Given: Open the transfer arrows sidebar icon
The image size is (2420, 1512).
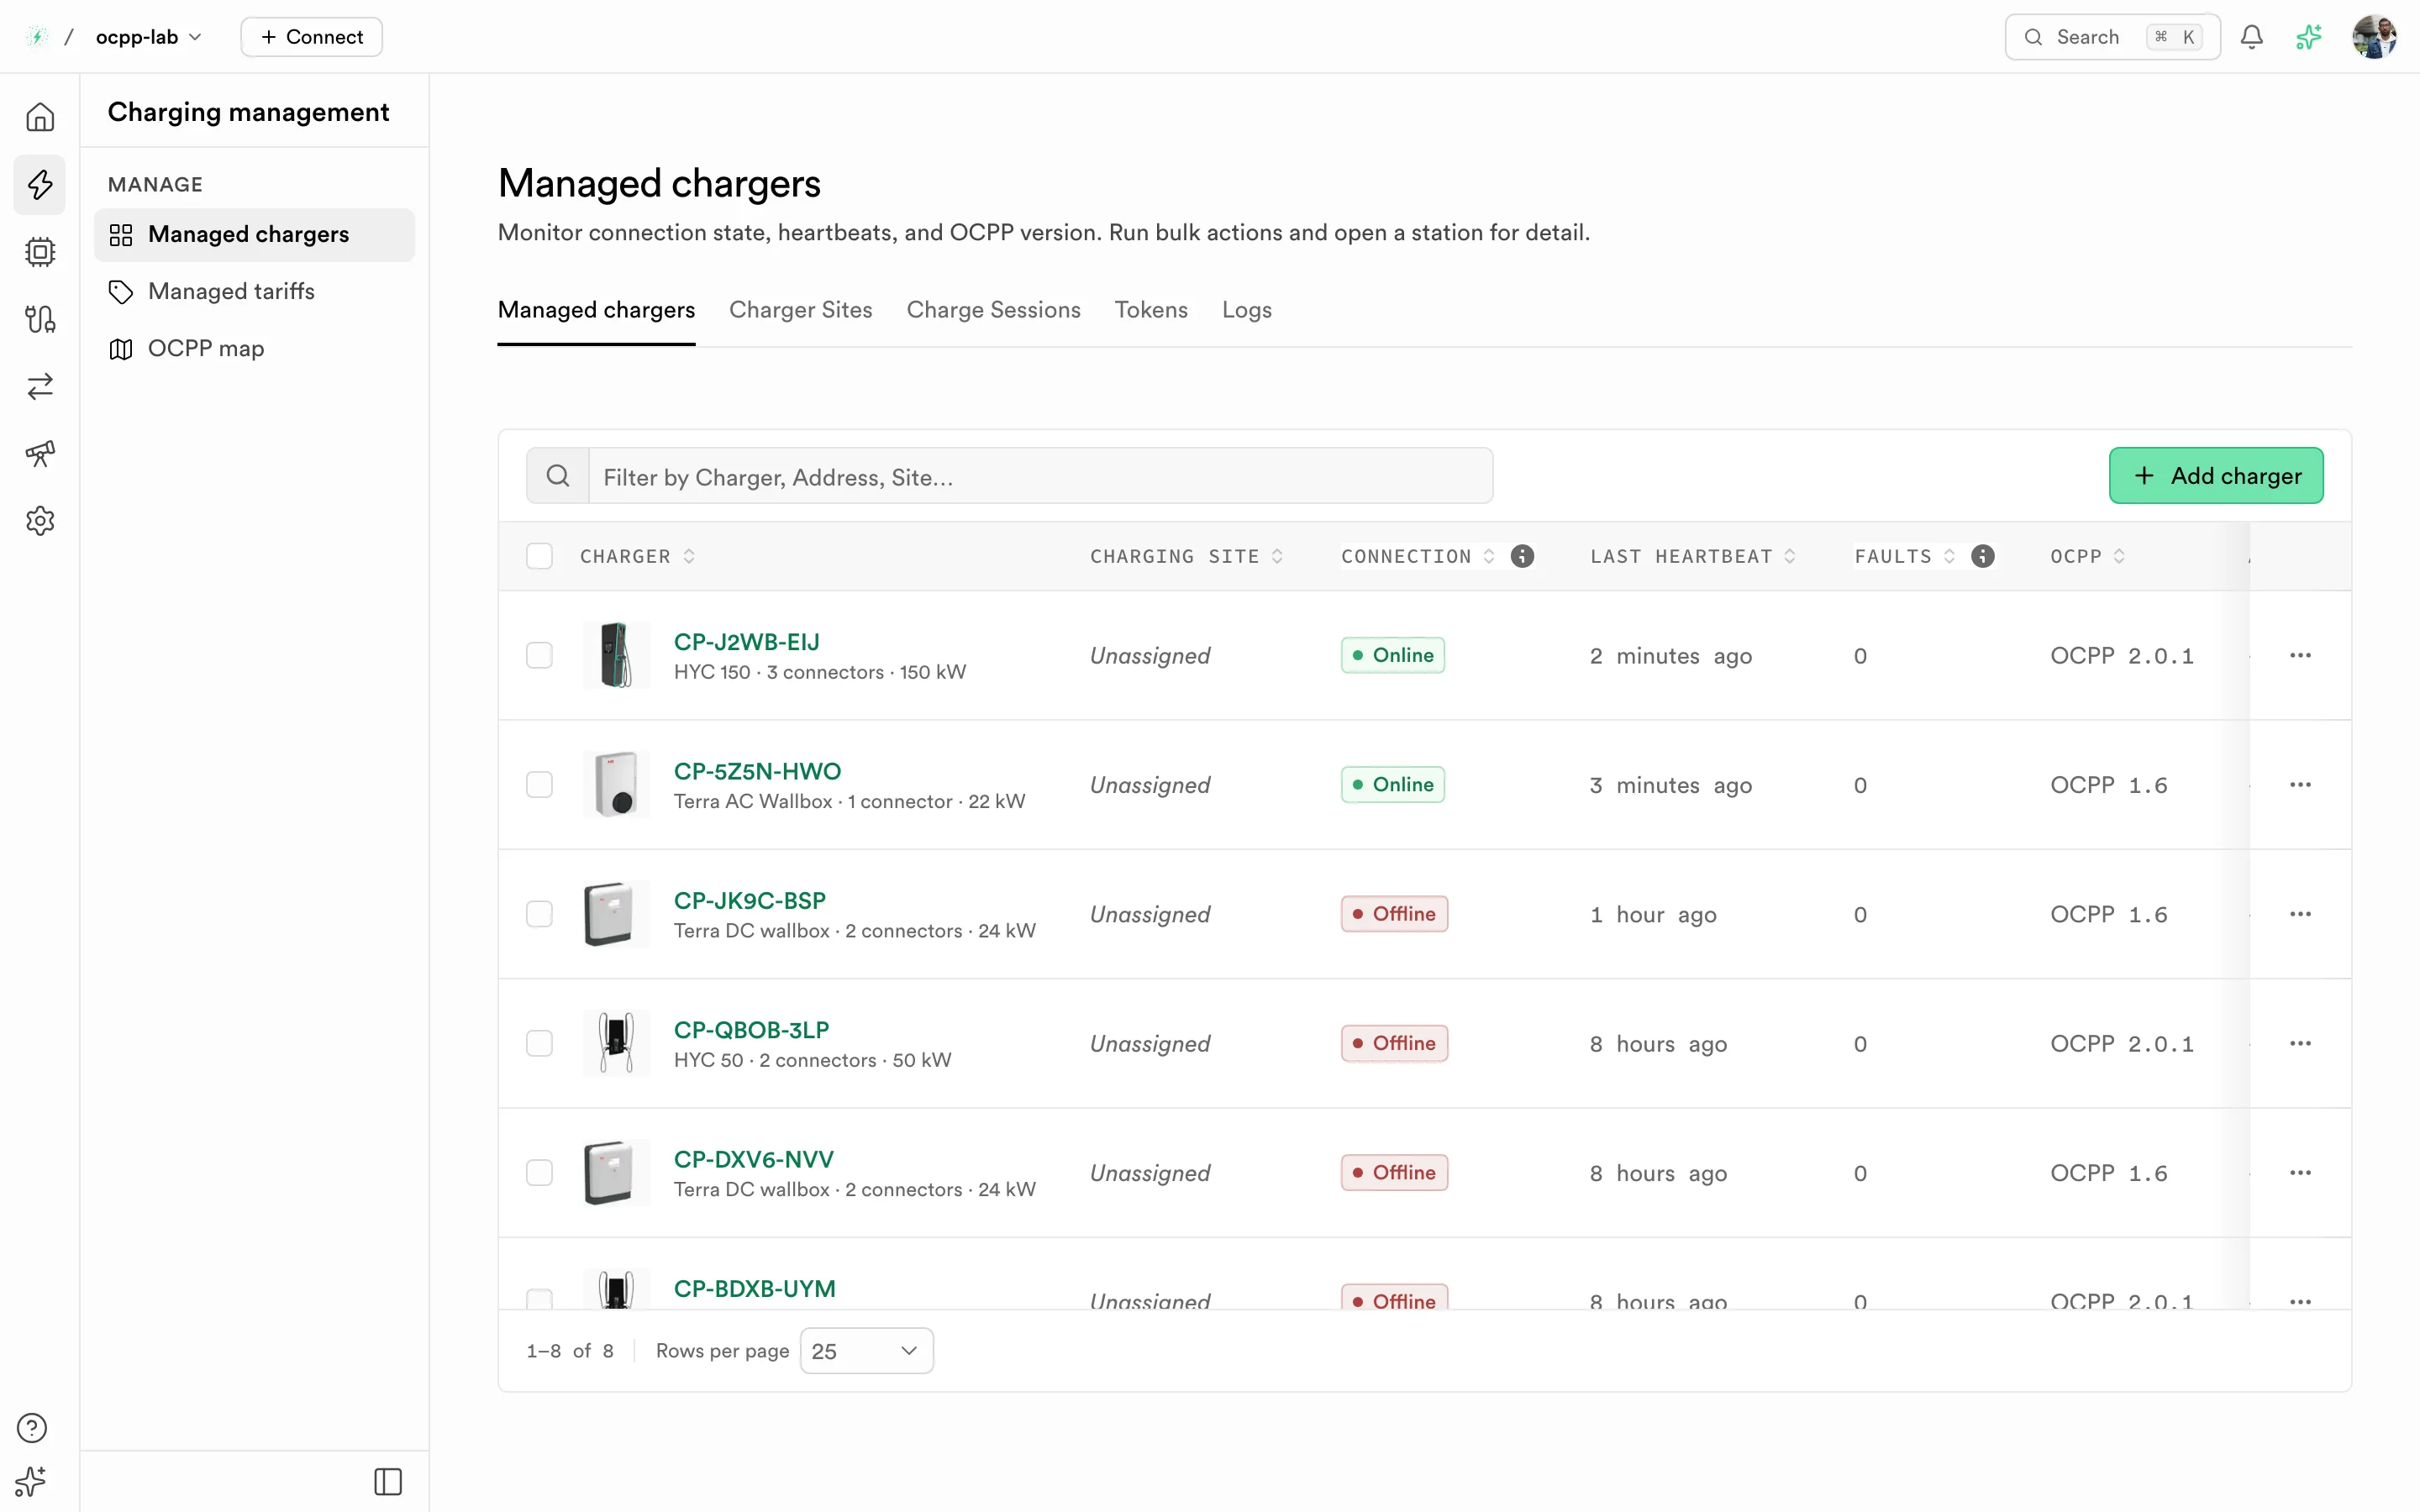Looking at the screenshot, I should pos(40,386).
